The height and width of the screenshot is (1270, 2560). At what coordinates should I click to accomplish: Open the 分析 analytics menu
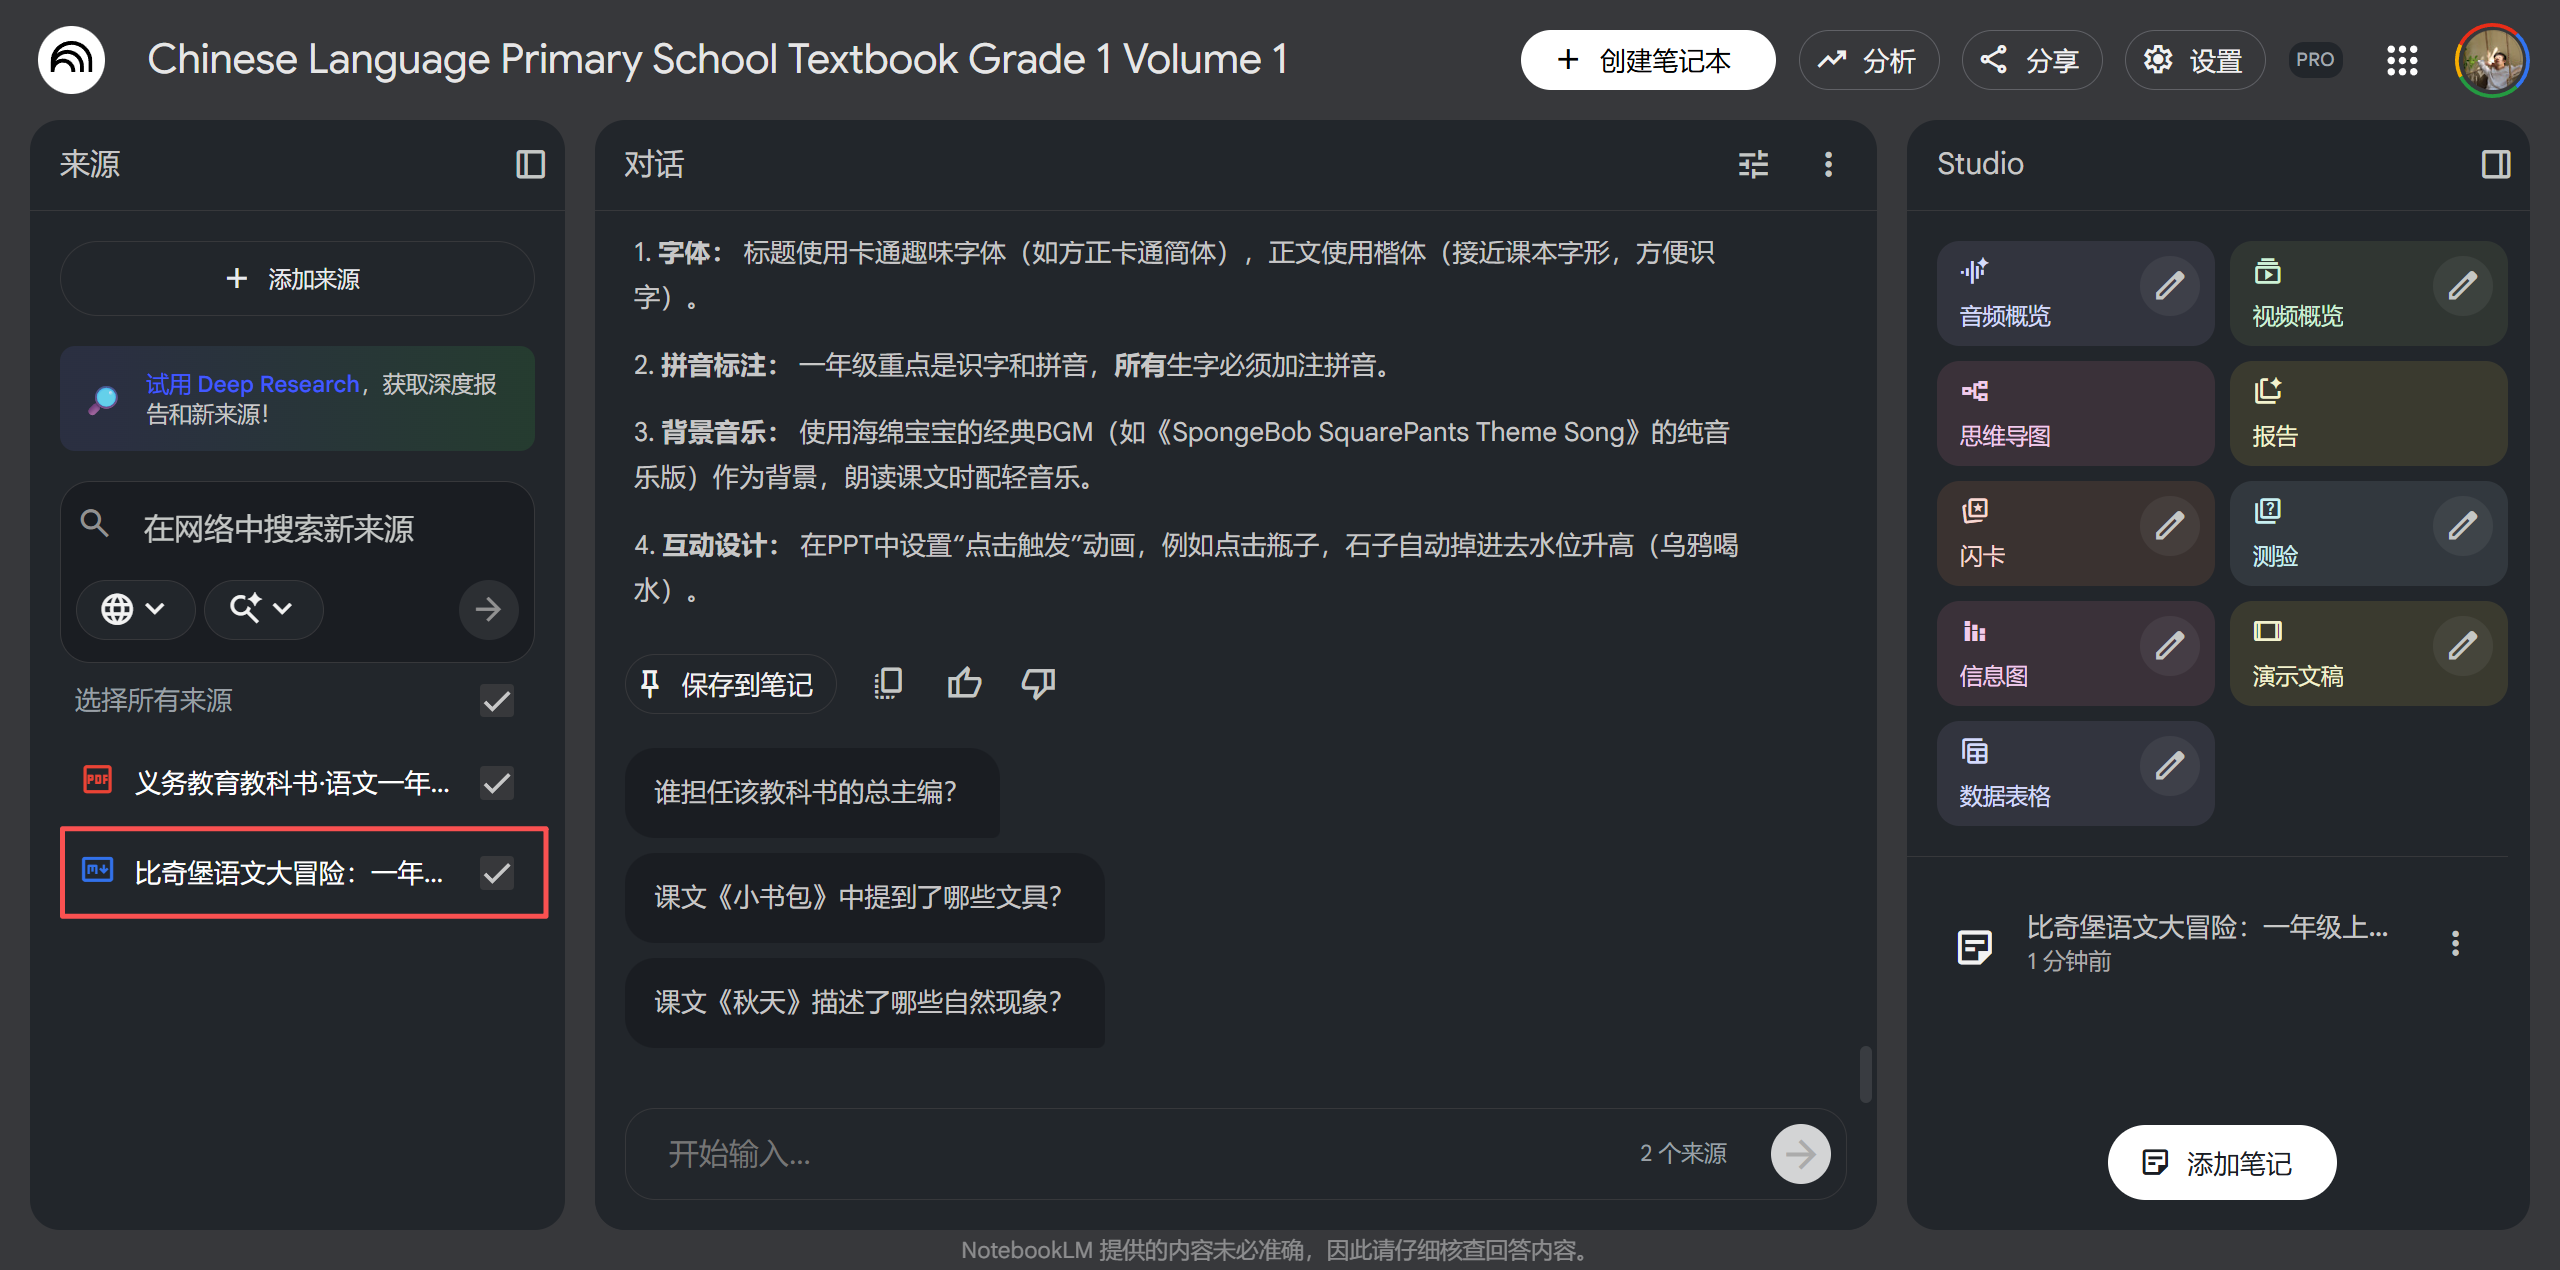[1868, 60]
